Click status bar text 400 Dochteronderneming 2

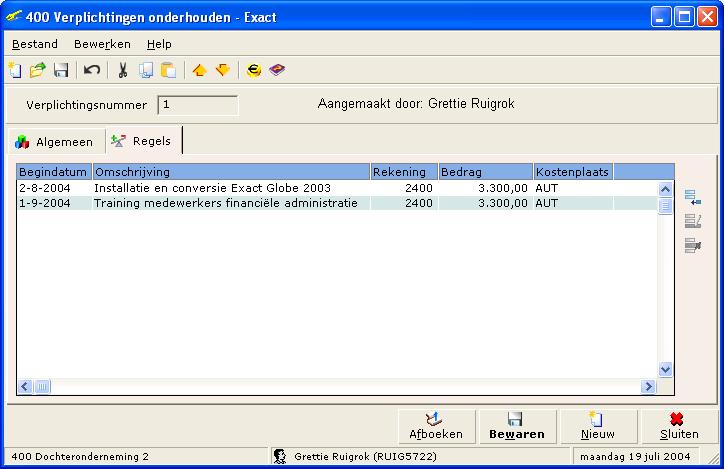[x=80, y=457]
